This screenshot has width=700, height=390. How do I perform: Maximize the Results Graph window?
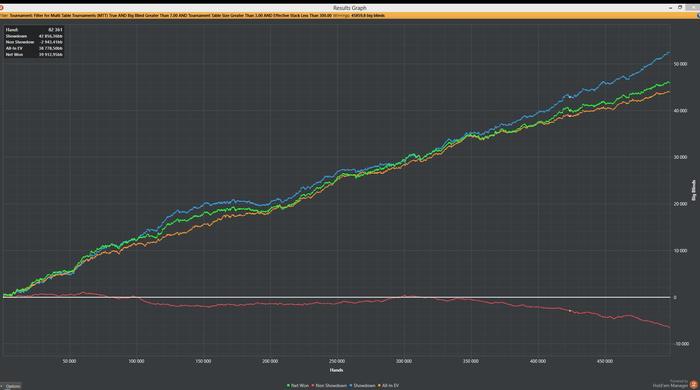coord(680,8)
